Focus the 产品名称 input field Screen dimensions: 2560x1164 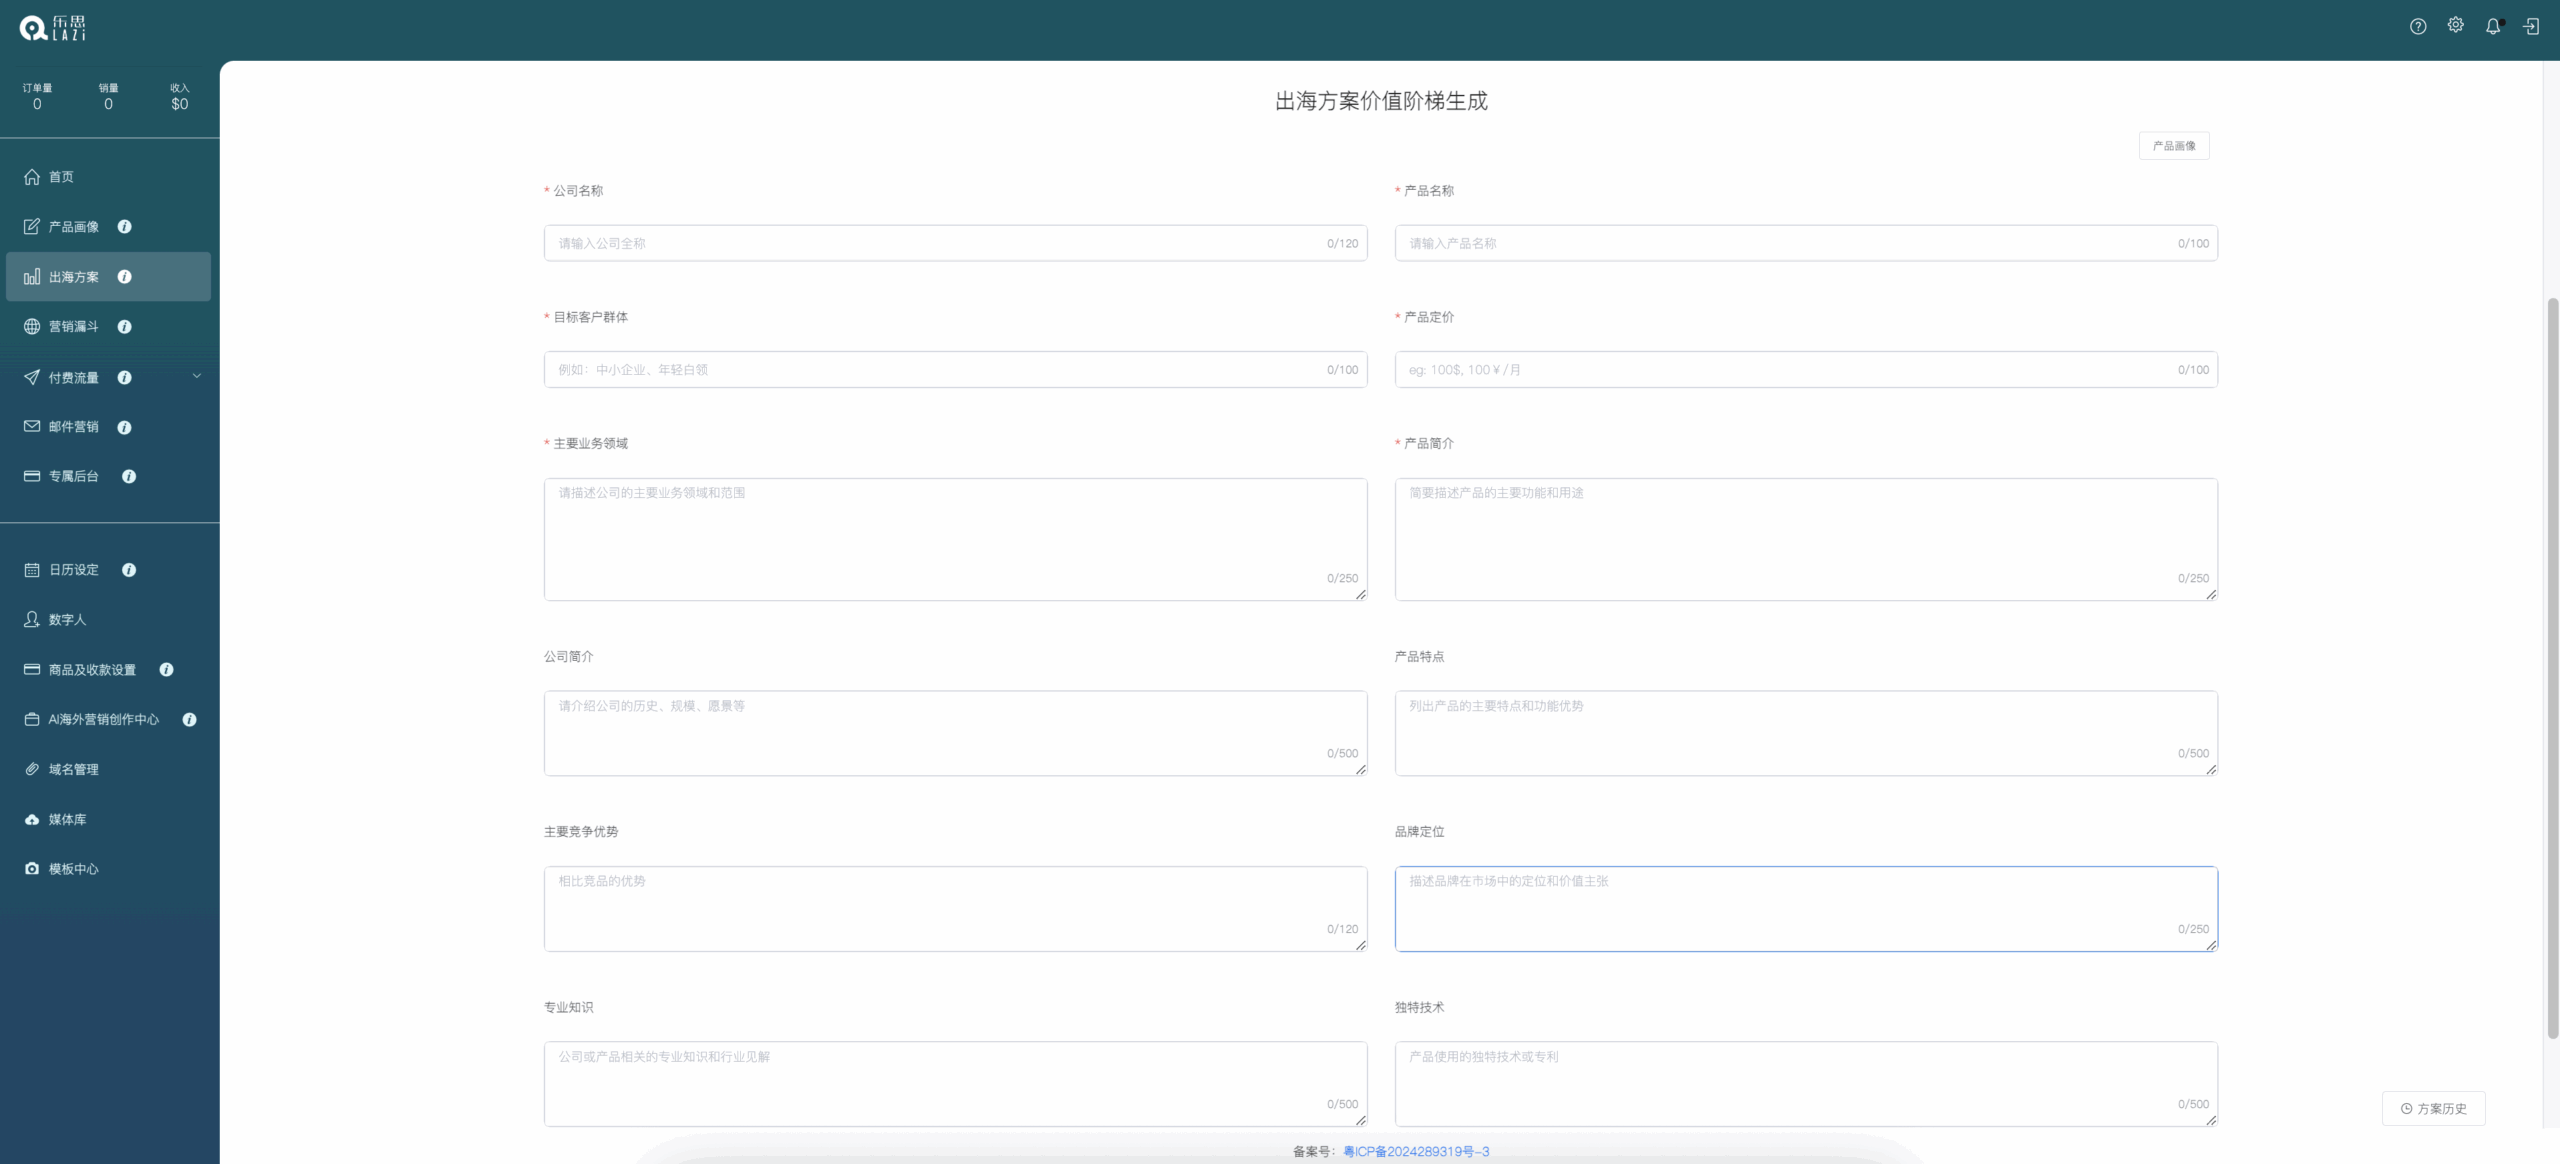click(x=1806, y=243)
